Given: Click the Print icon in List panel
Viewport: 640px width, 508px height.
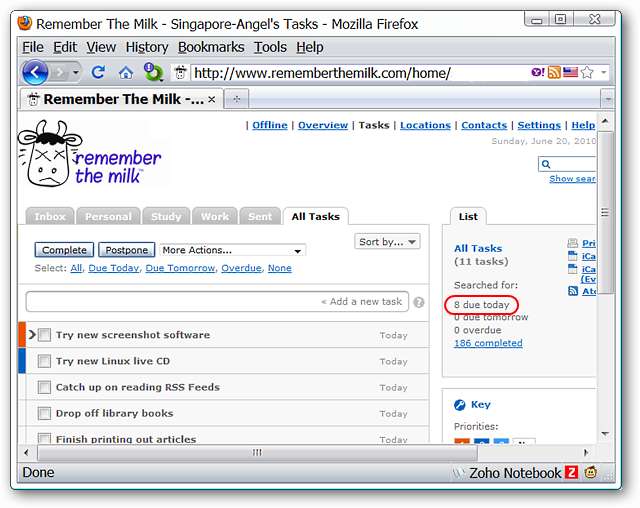Looking at the screenshot, I should [x=573, y=243].
